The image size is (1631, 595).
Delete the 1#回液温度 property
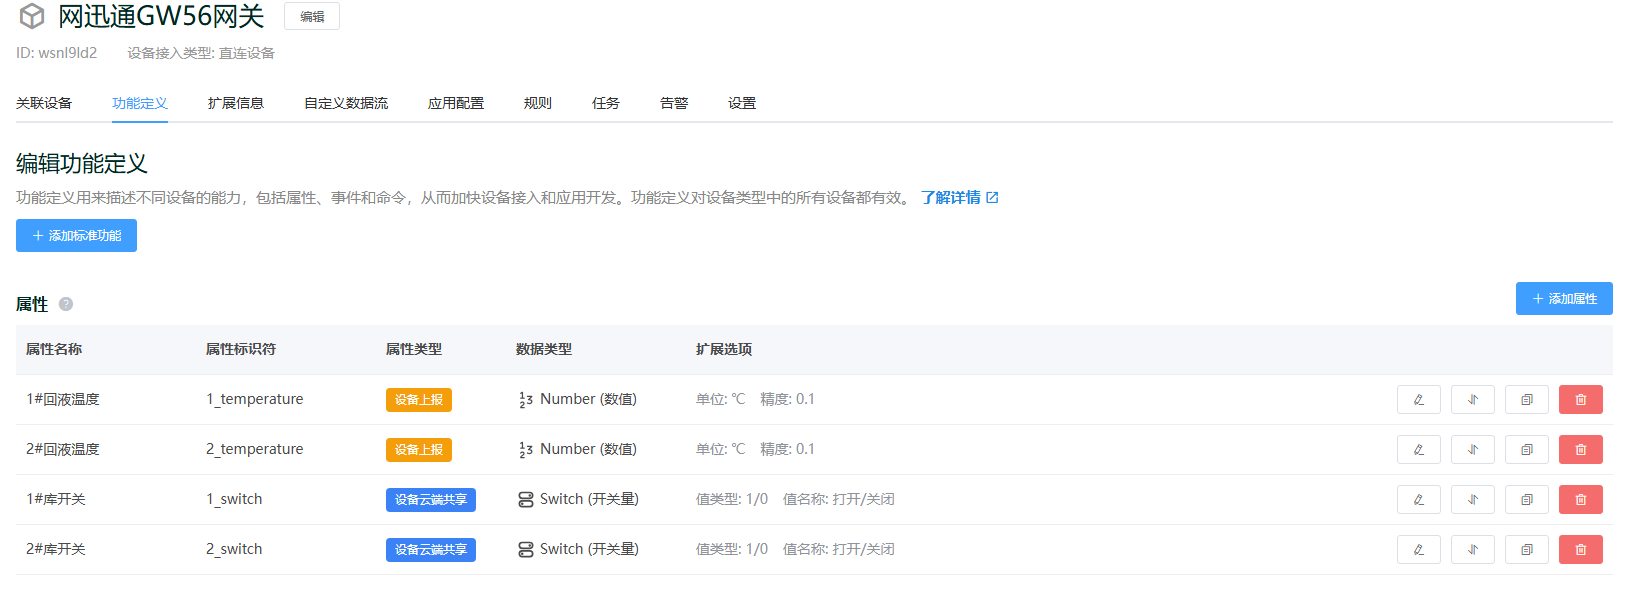point(1580,399)
